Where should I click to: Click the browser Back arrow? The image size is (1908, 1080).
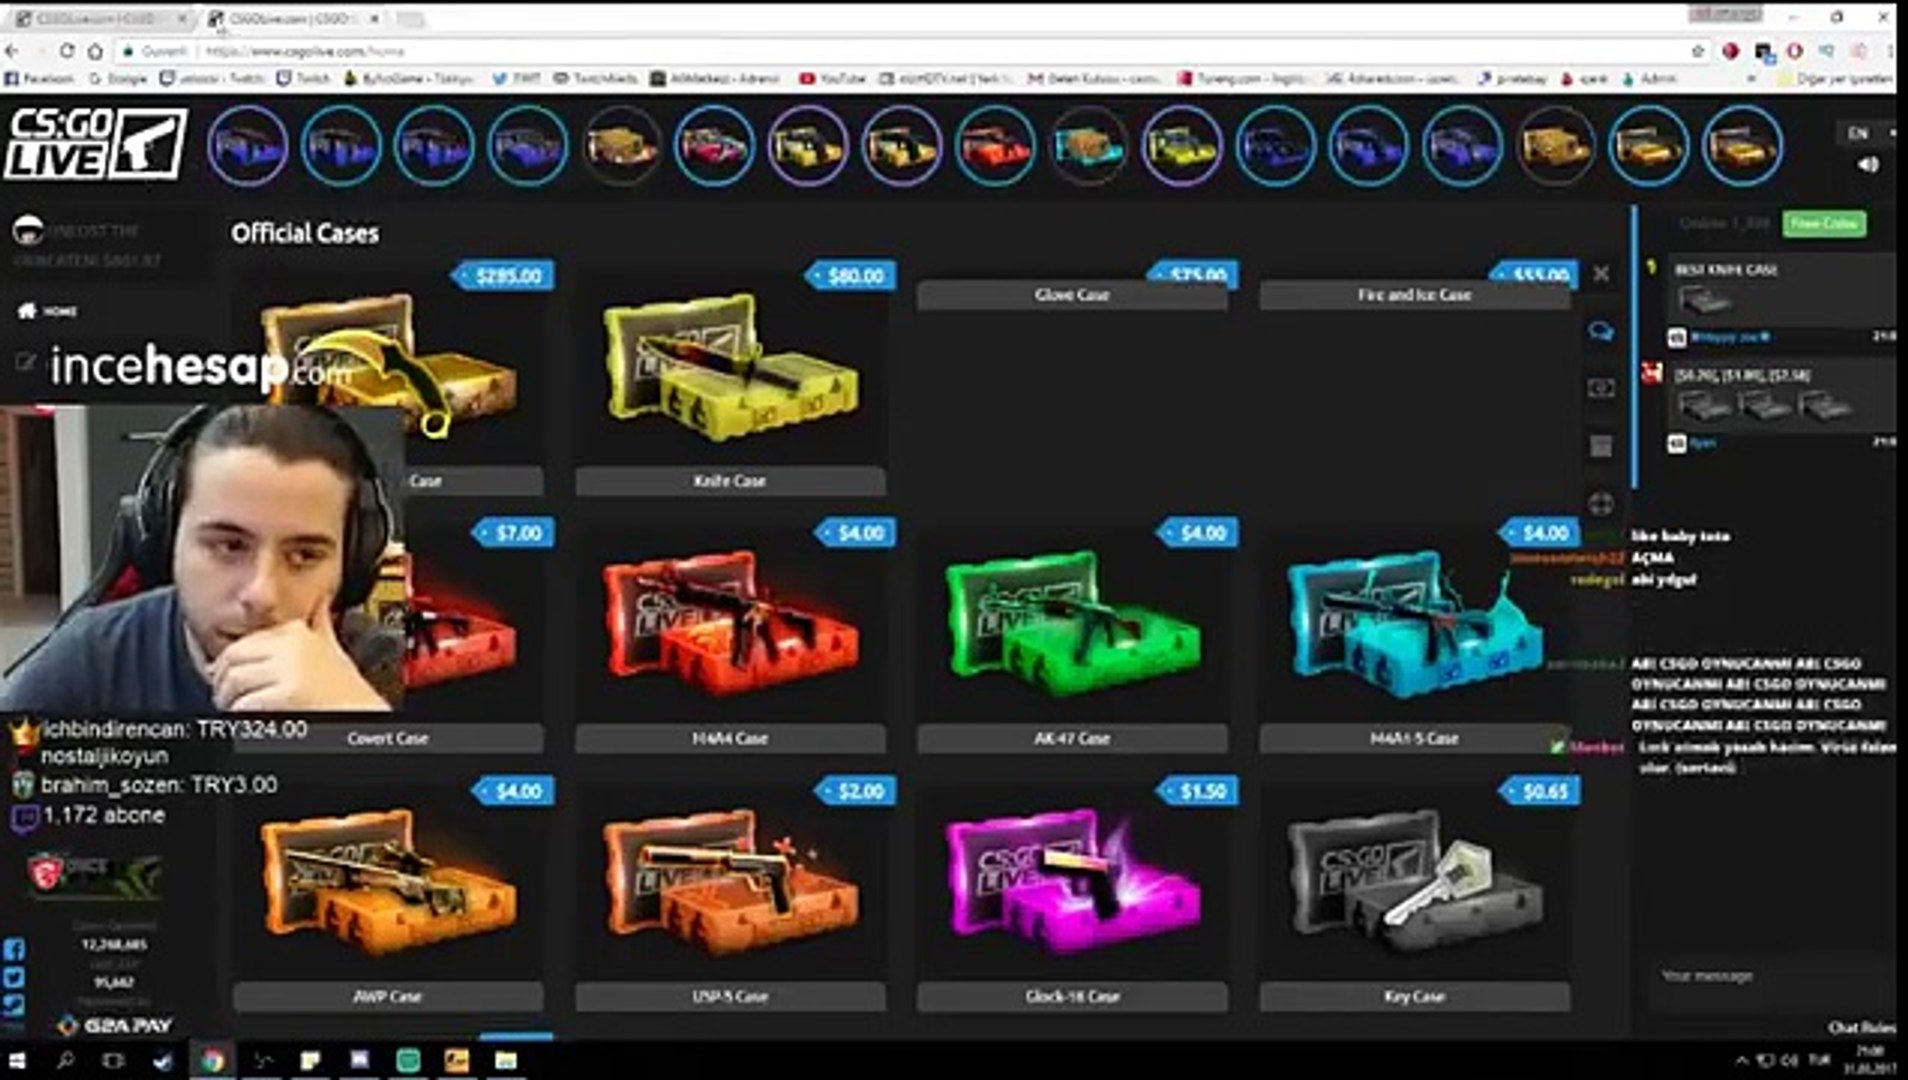pos(12,51)
